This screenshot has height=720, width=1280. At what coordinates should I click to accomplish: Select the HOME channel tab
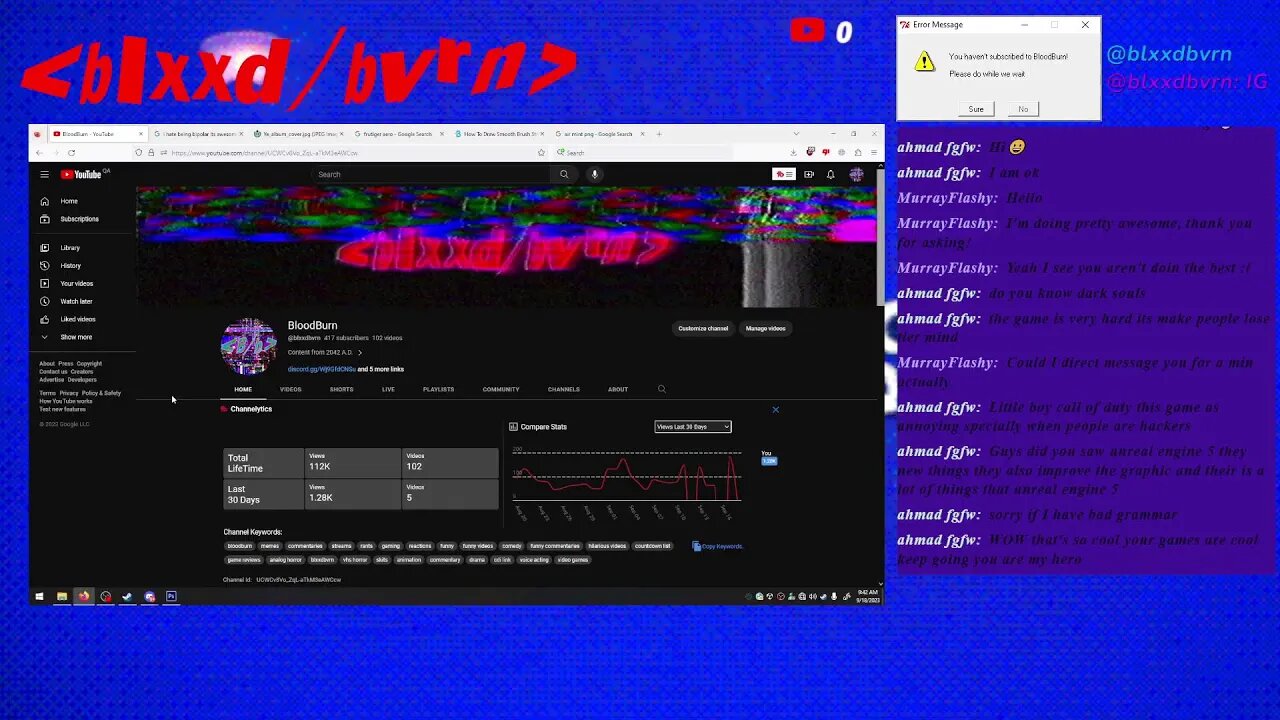[243, 389]
